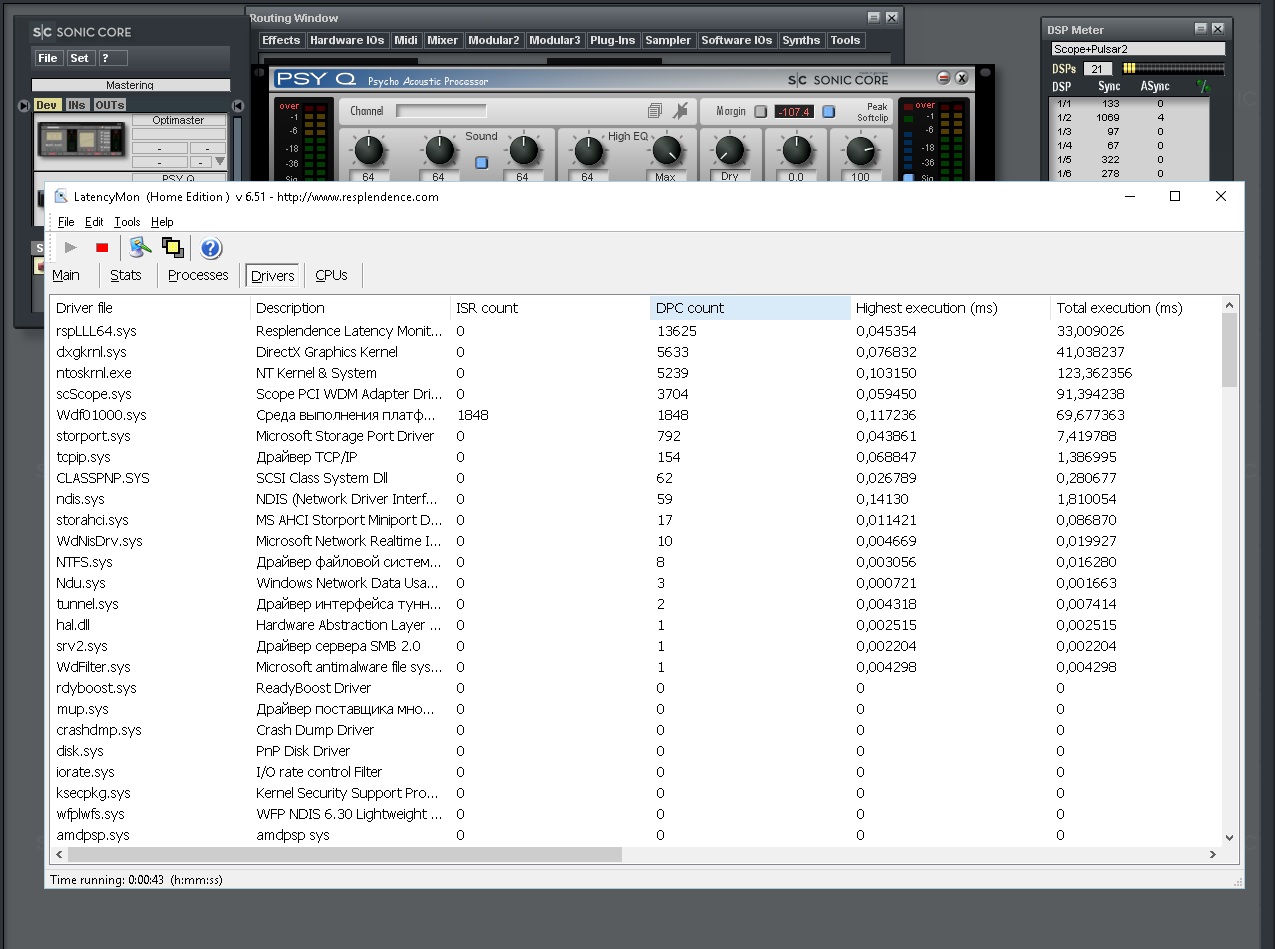Click the green percent icon in DSP Meter

1203,87
